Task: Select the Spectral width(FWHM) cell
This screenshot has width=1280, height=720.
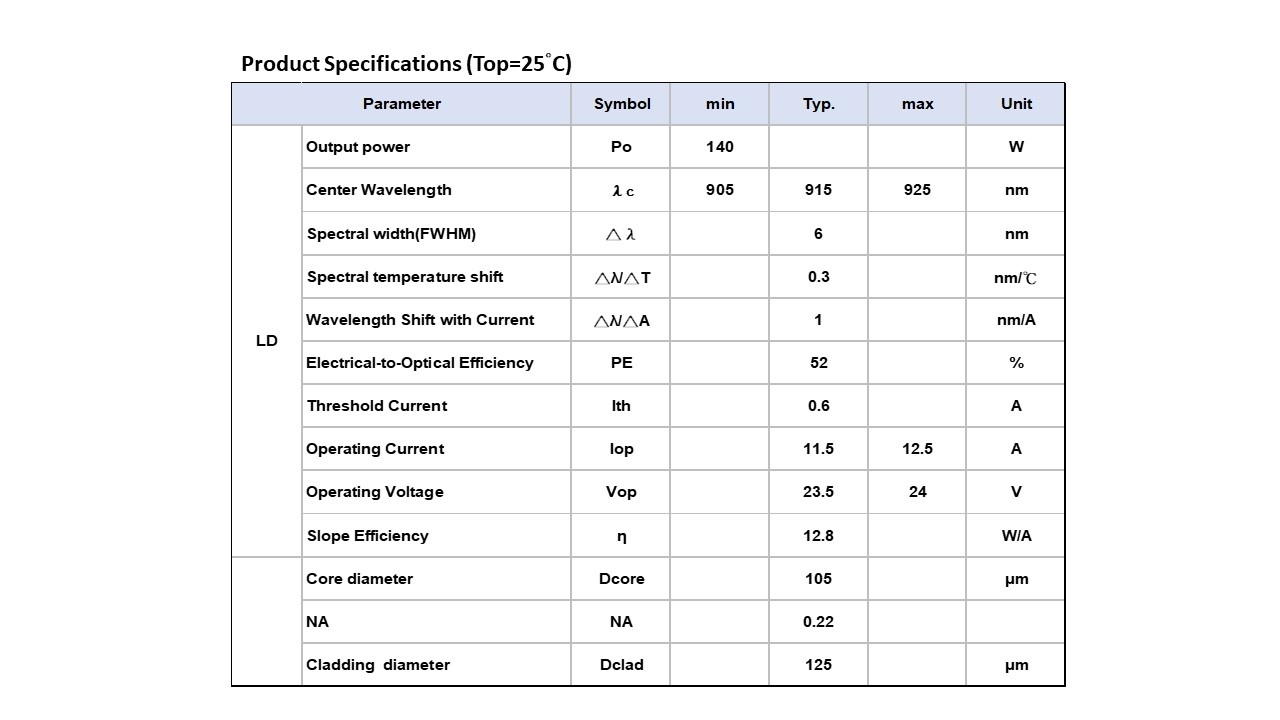Action: (x=391, y=234)
